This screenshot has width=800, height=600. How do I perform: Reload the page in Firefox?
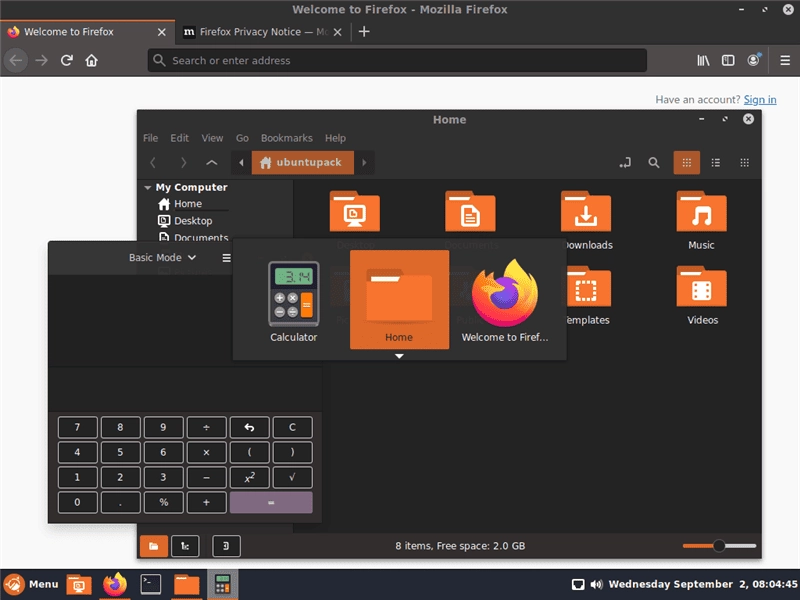coord(67,60)
